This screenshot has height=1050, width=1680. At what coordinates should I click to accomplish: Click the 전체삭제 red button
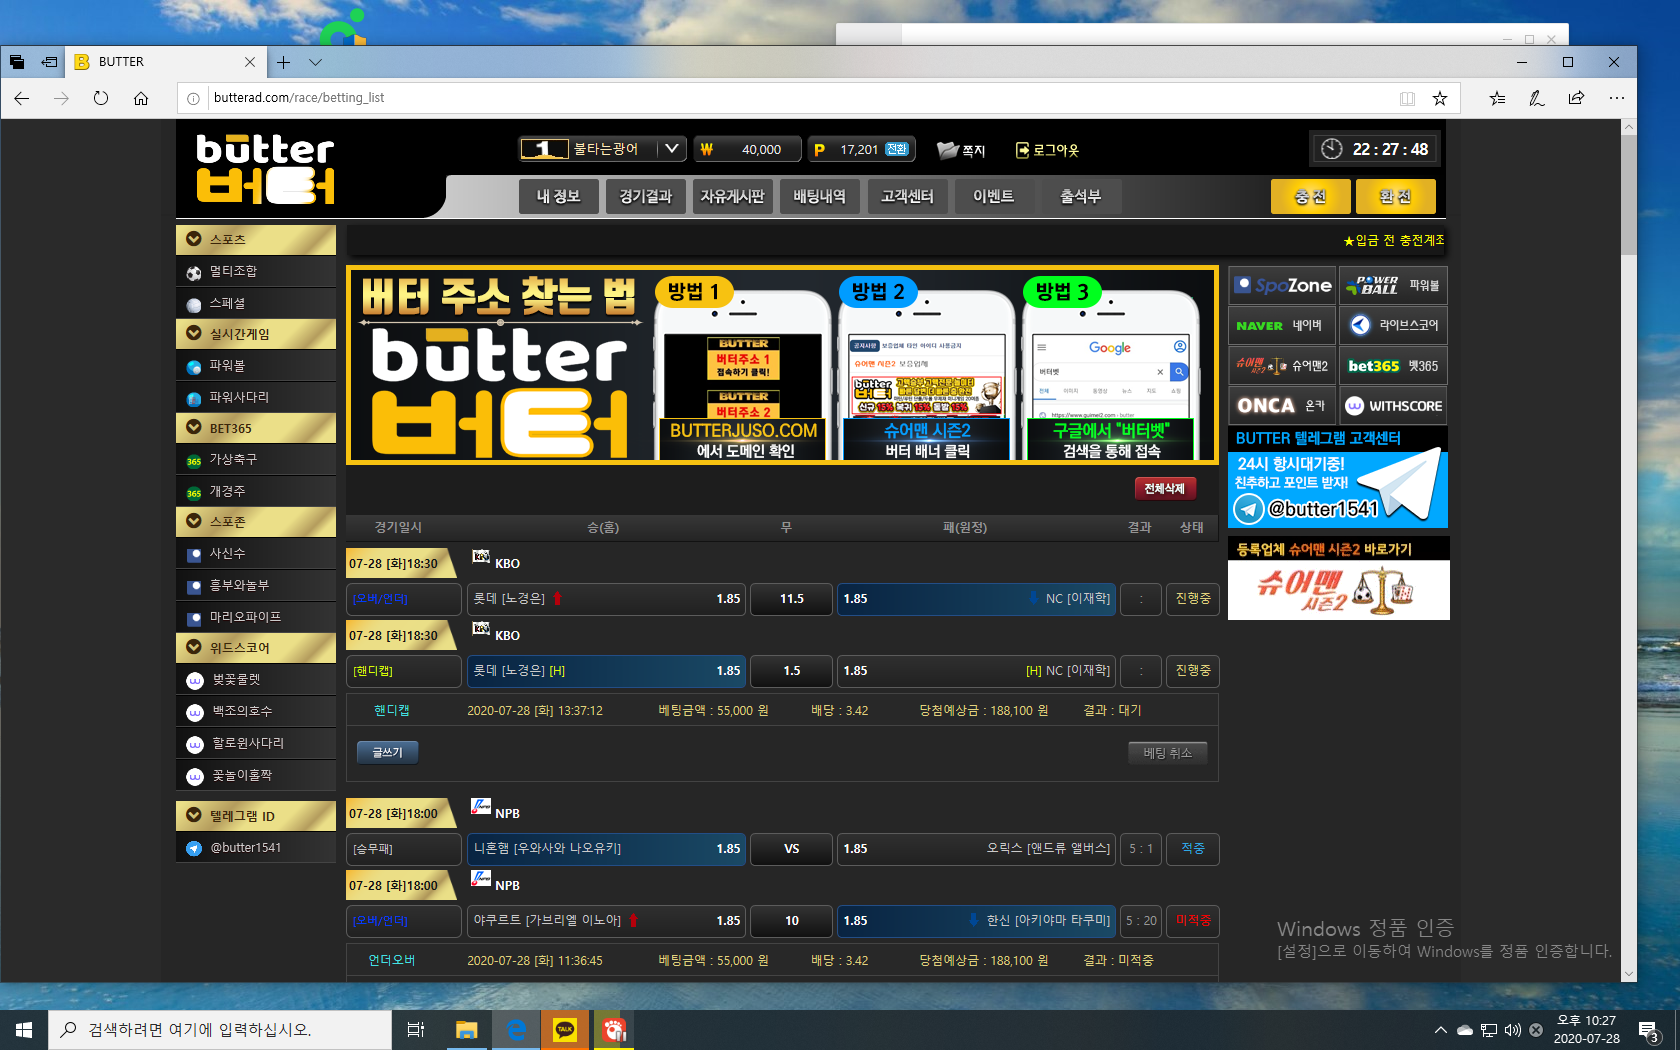pos(1164,489)
